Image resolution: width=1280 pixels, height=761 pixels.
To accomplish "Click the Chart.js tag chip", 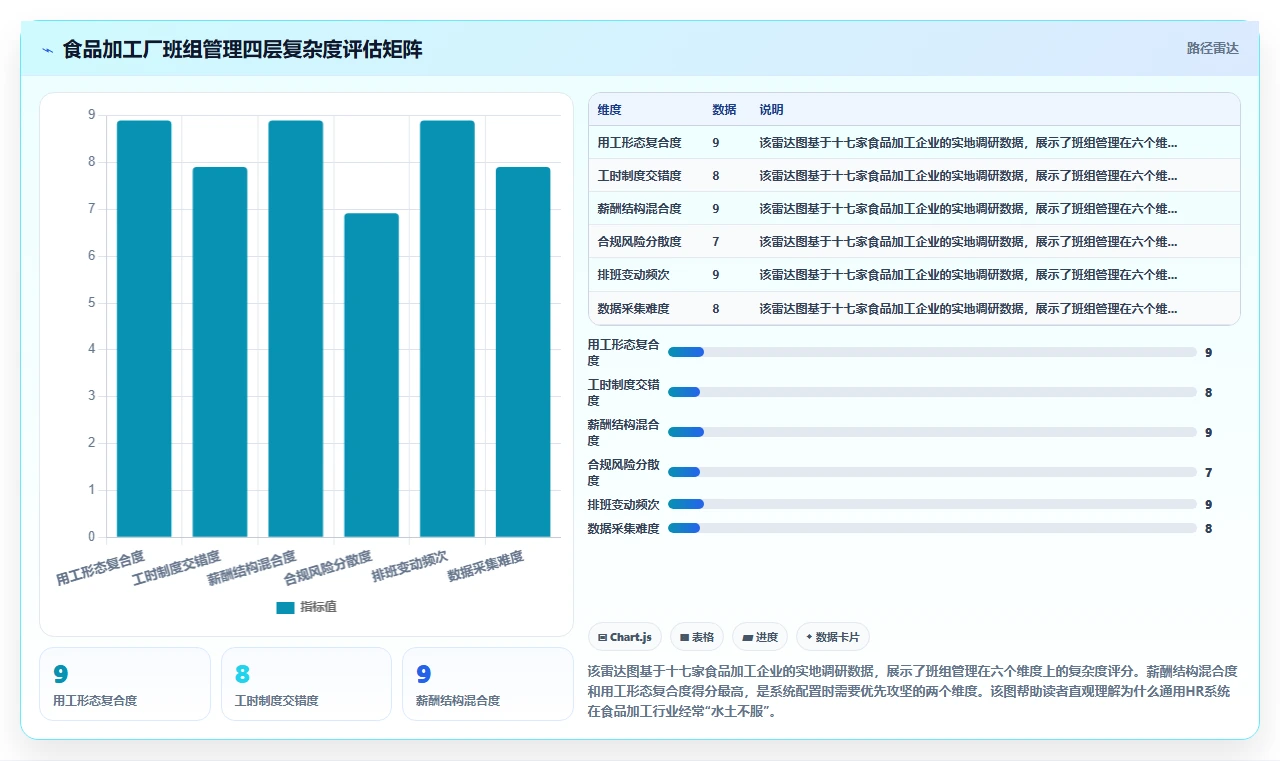I will point(625,637).
